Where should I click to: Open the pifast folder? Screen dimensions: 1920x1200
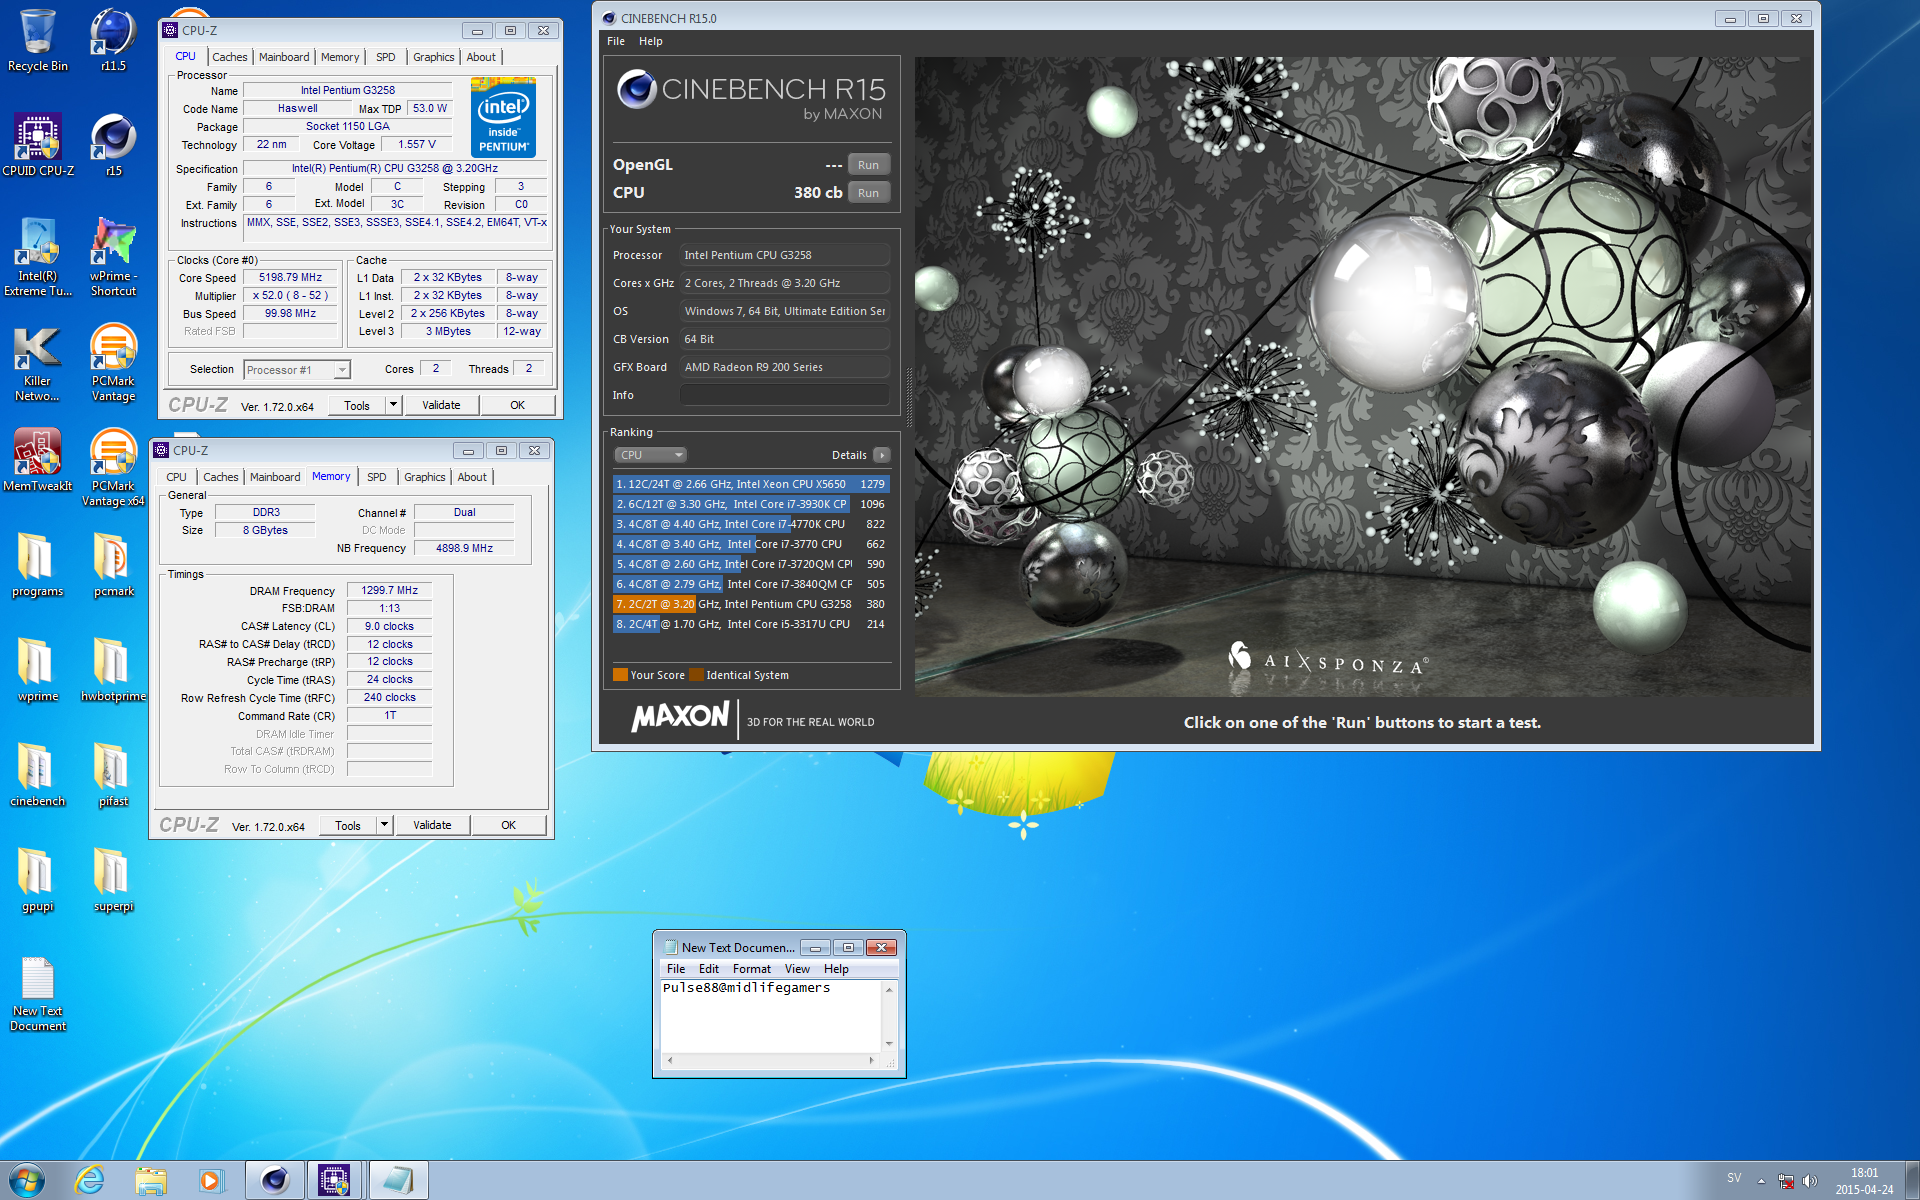(x=113, y=775)
